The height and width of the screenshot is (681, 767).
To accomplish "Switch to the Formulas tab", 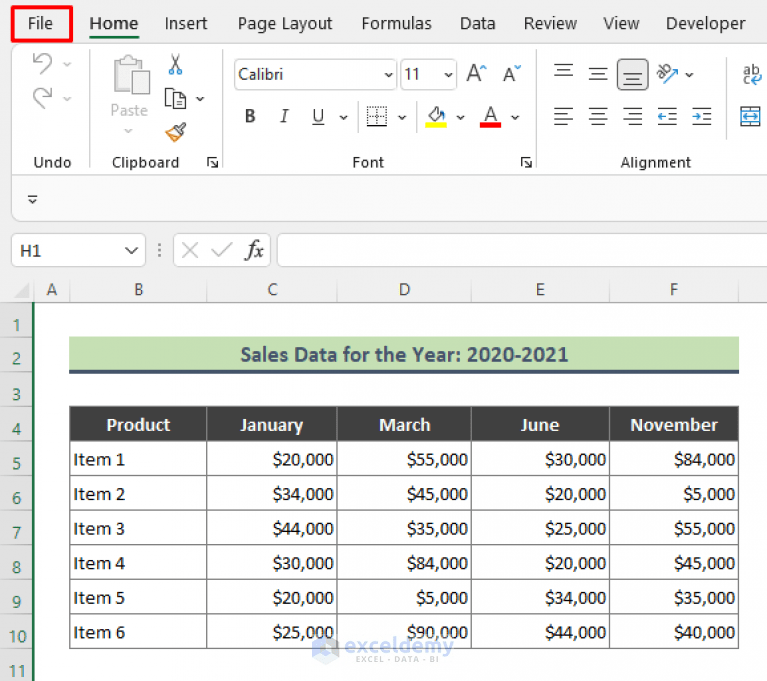I will [397, 23].
